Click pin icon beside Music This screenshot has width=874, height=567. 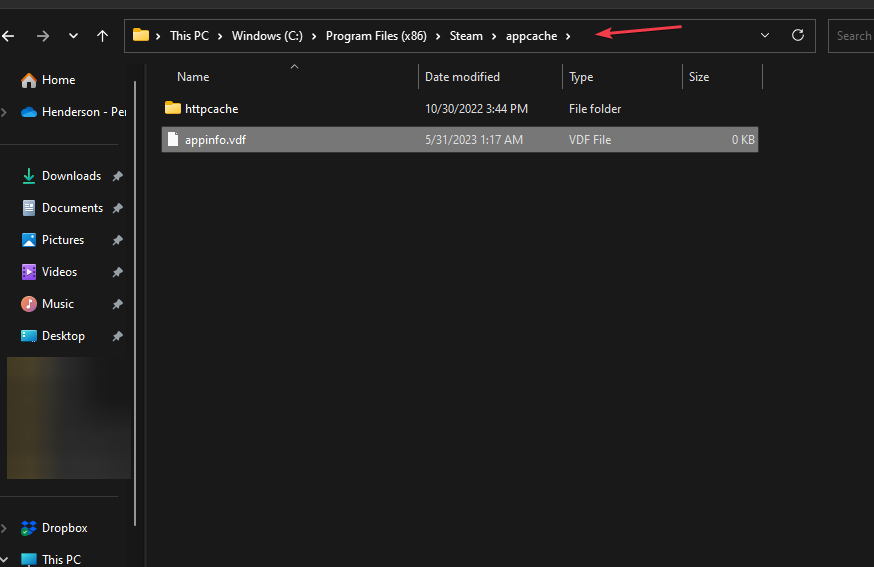point(118,304)
